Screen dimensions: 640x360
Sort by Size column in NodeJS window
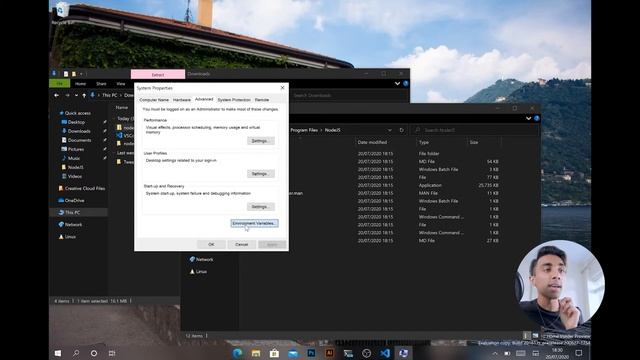[x=473, y=142]
